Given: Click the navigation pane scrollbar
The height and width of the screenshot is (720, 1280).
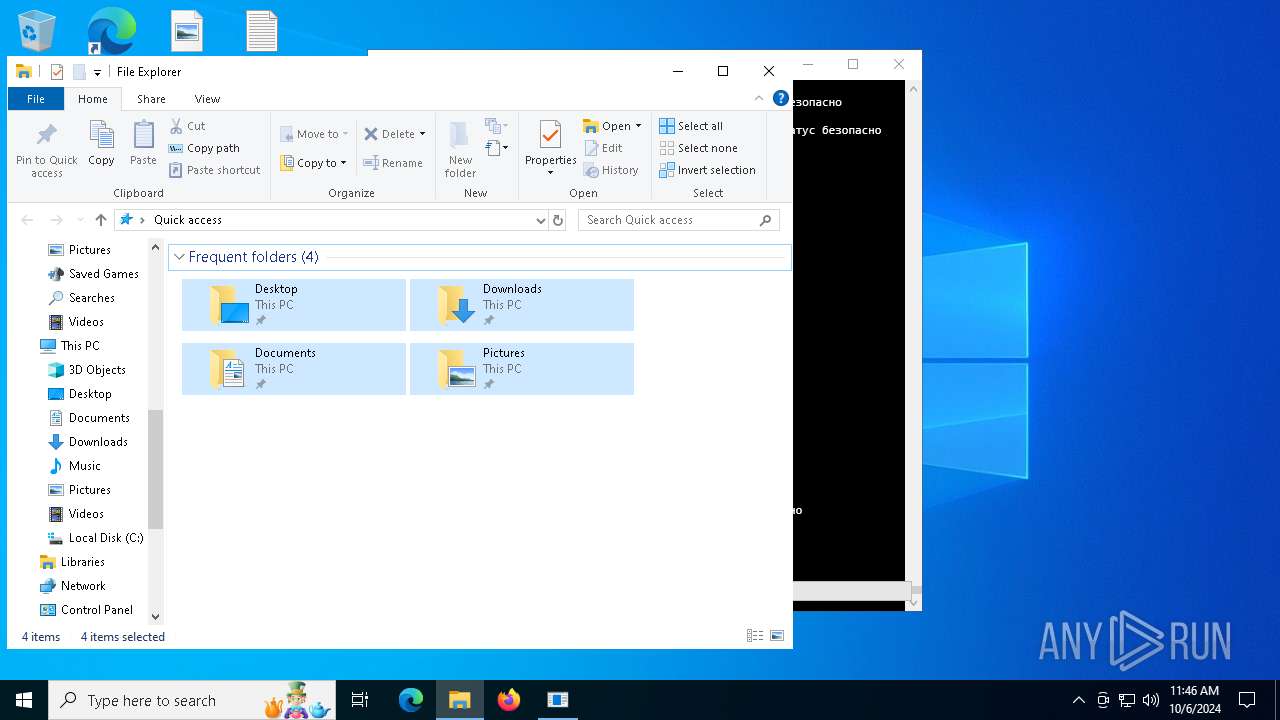Looking at the screenshot, I should [155, 468].
